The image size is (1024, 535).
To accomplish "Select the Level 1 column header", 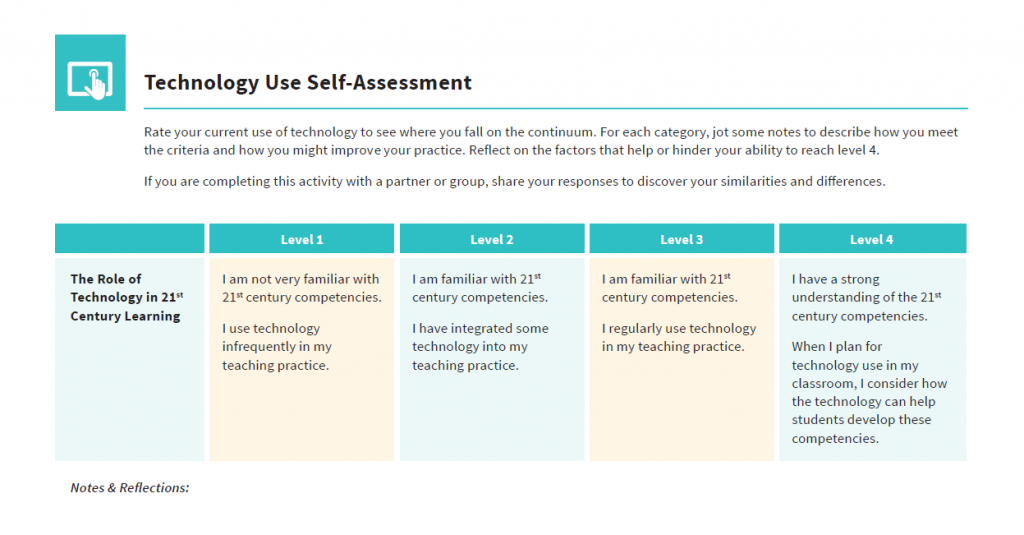I will coord(302,240).
